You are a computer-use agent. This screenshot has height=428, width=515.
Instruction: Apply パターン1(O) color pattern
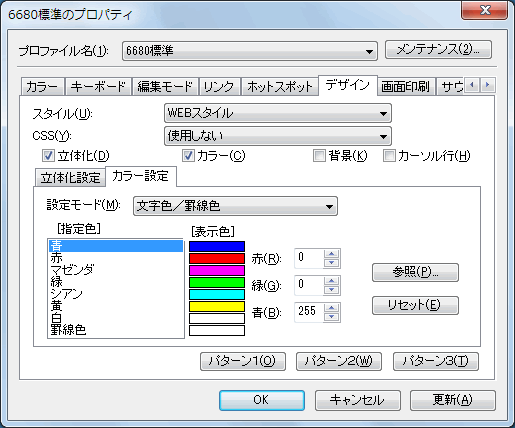coord(243,361)
